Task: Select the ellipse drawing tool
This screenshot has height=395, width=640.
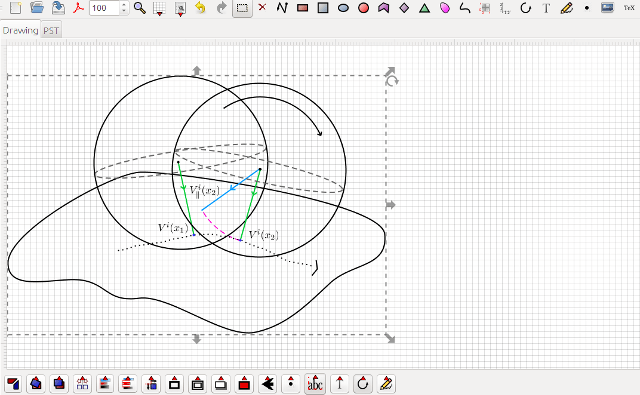Action: pyautogui.click(x=343, y=8)
